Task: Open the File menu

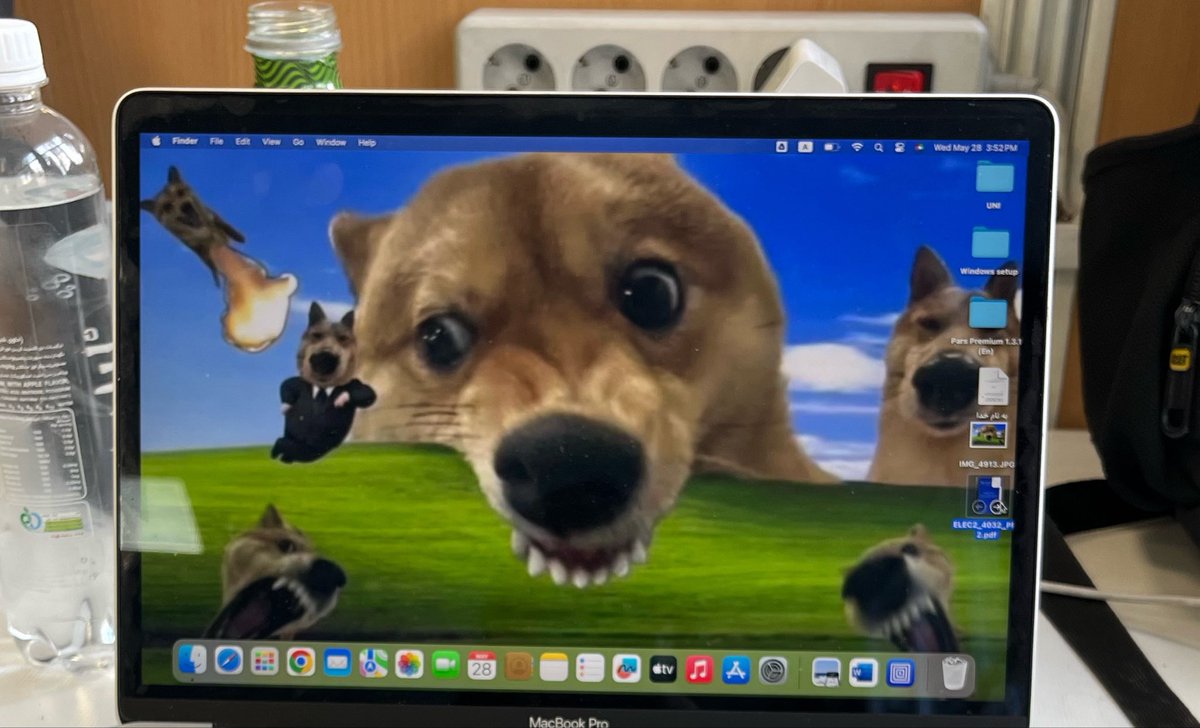Action: (217, 142)
